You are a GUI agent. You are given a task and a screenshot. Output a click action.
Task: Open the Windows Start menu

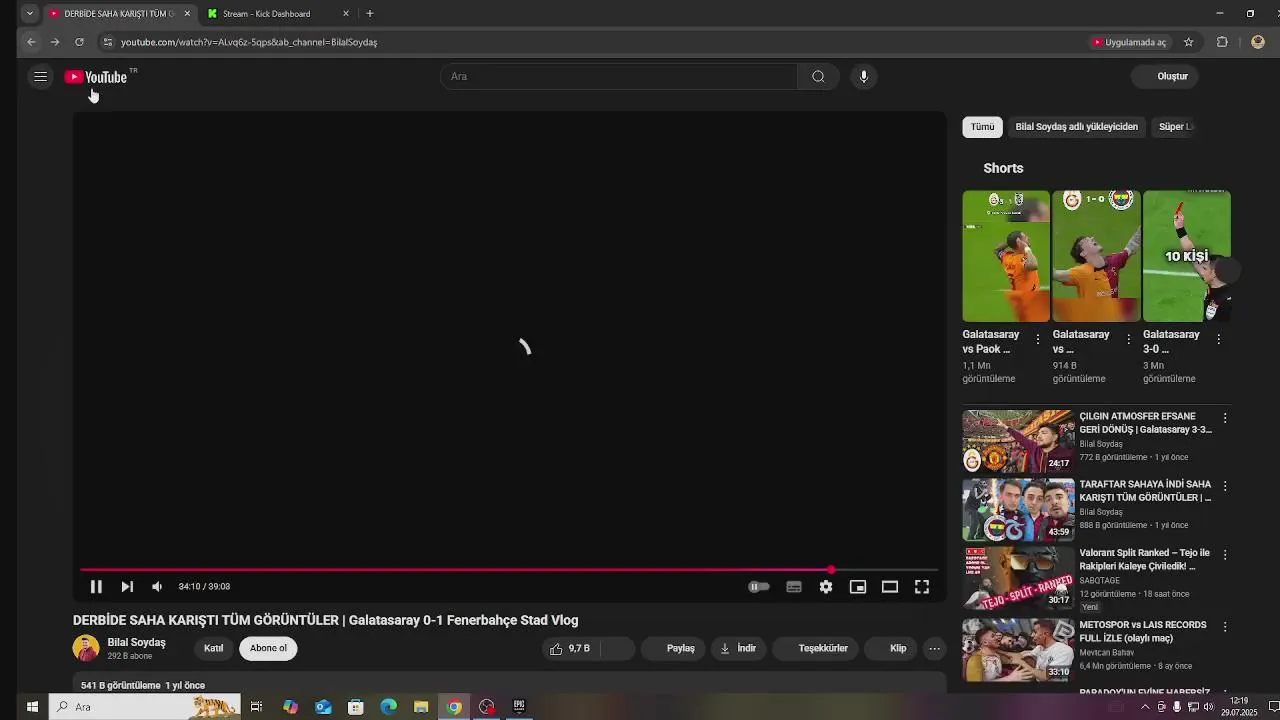32,707
